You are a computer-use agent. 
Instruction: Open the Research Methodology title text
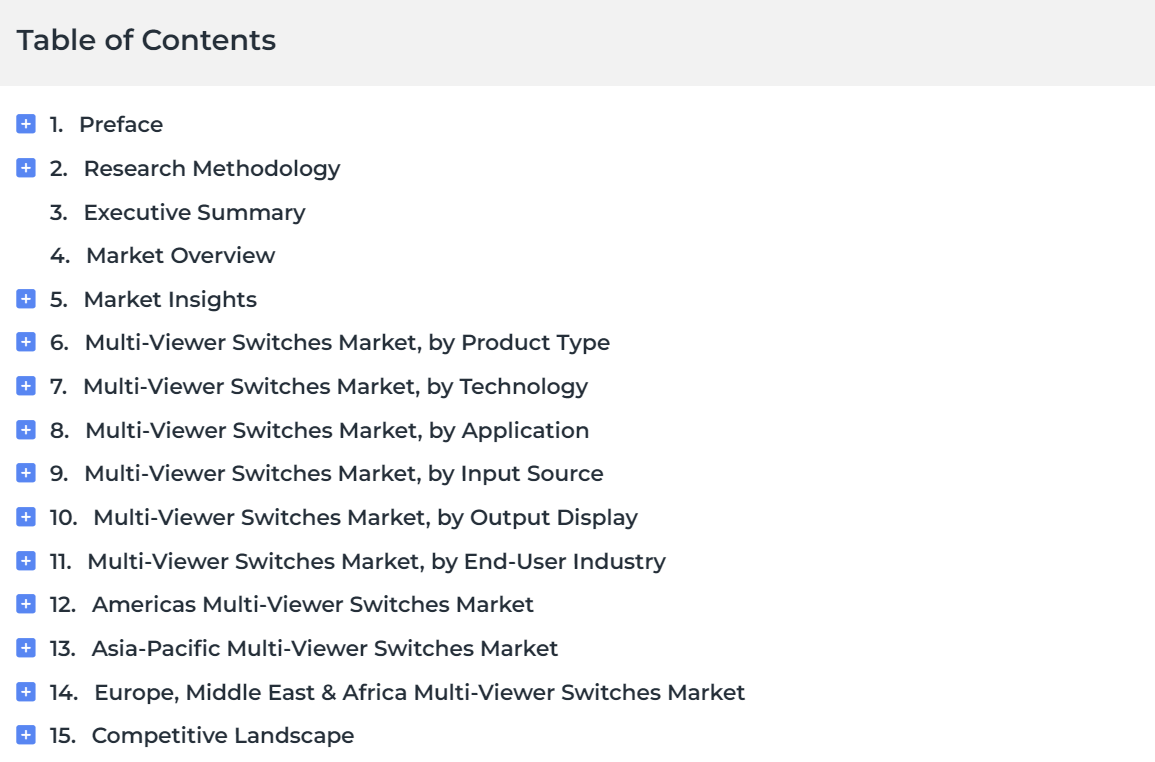(212, 169)
